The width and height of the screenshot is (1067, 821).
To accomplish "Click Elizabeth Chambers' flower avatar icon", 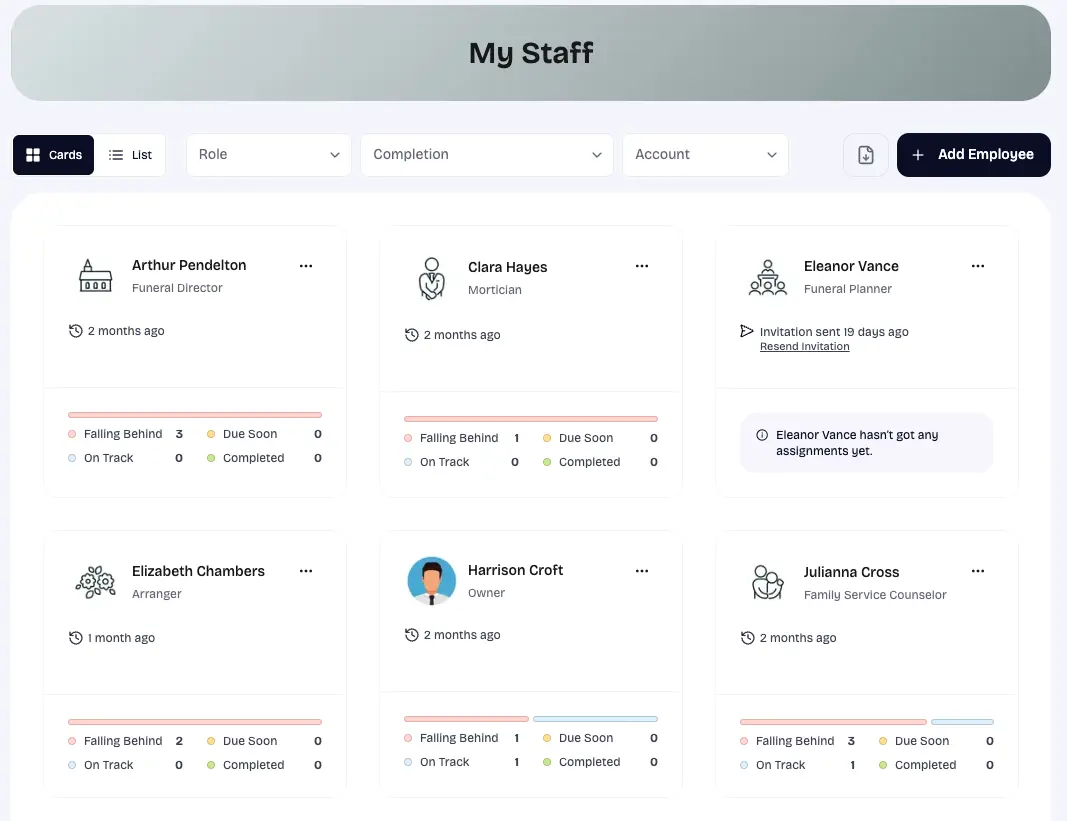I will tap(95, 582).
